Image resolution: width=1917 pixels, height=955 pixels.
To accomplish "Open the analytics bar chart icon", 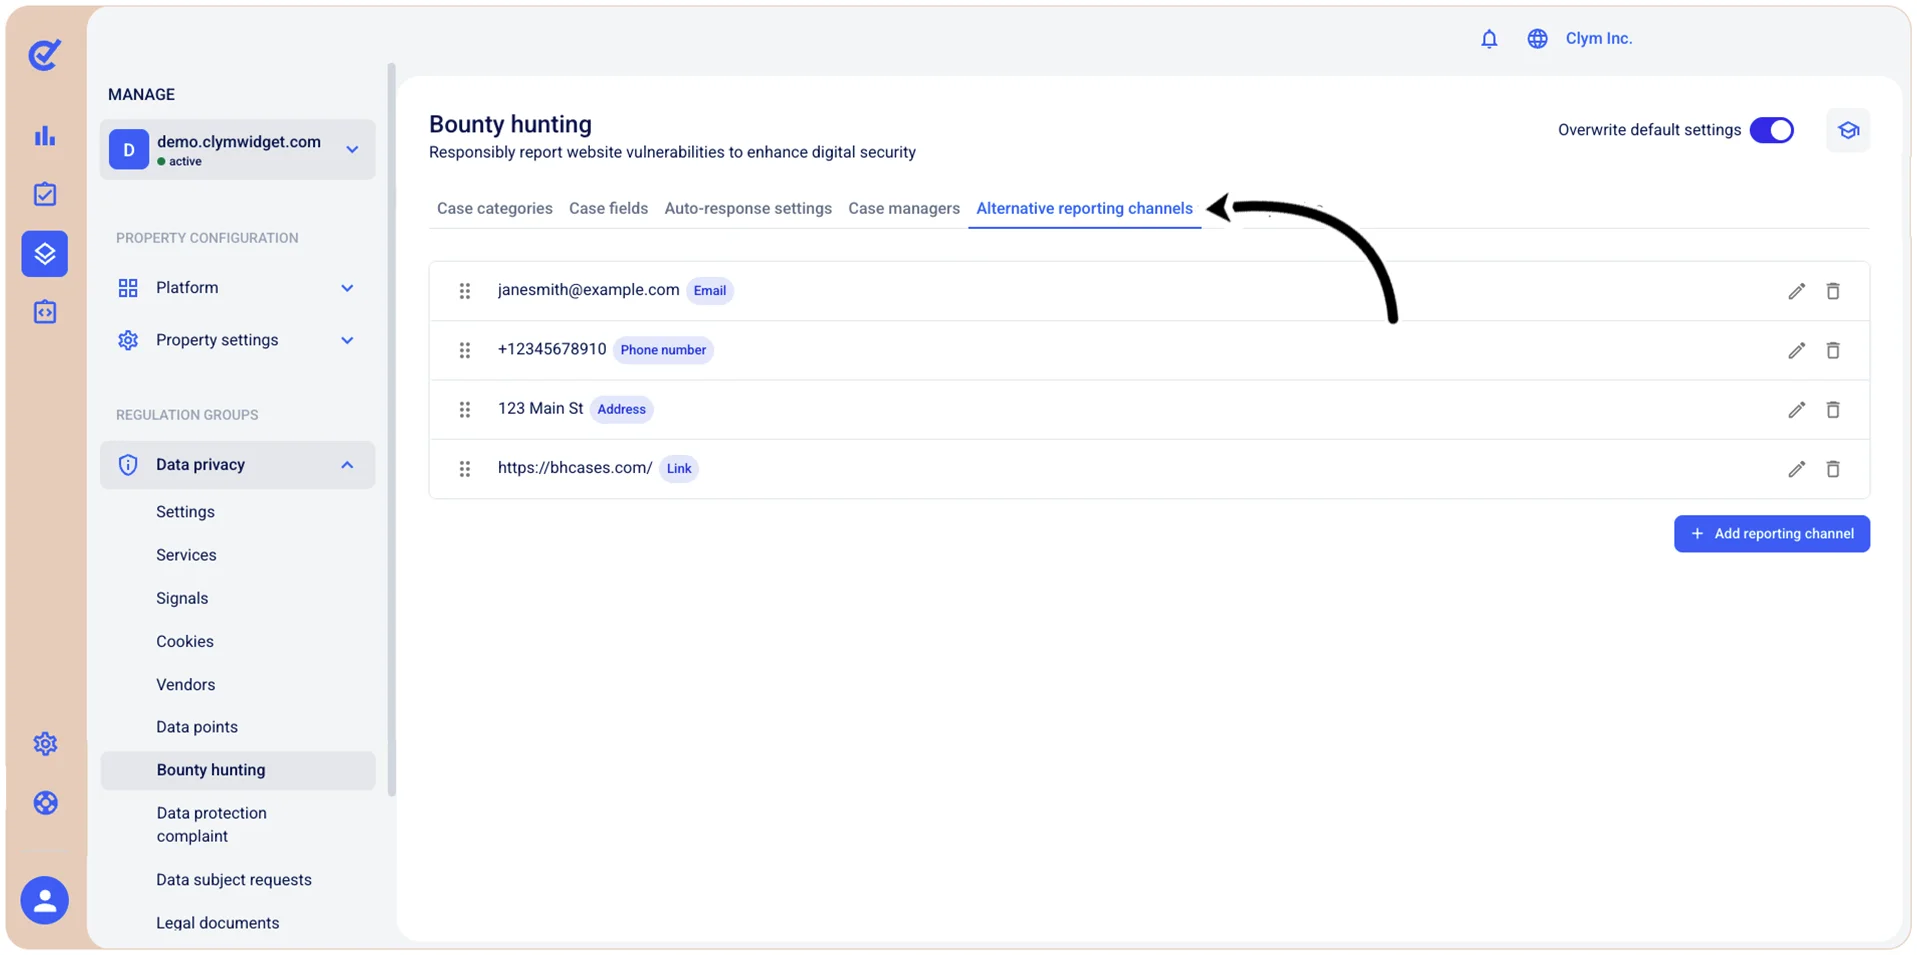I will point(45,136).
